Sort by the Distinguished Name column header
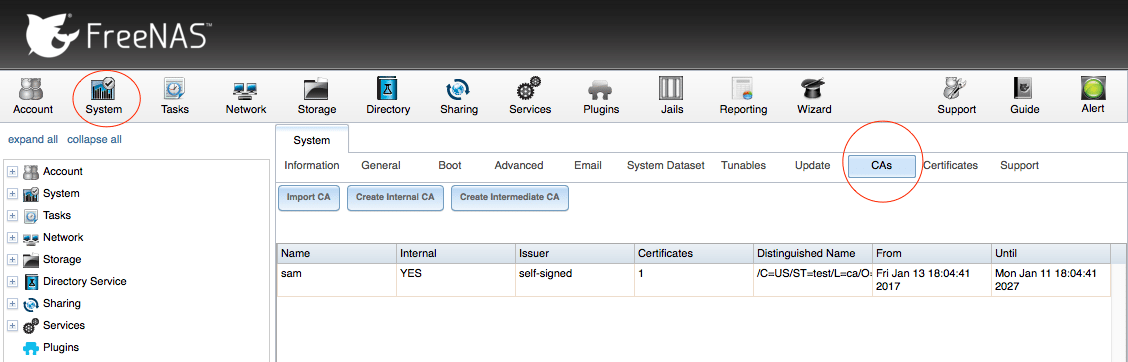1128x362 pixels. click(x=813, y=253)
